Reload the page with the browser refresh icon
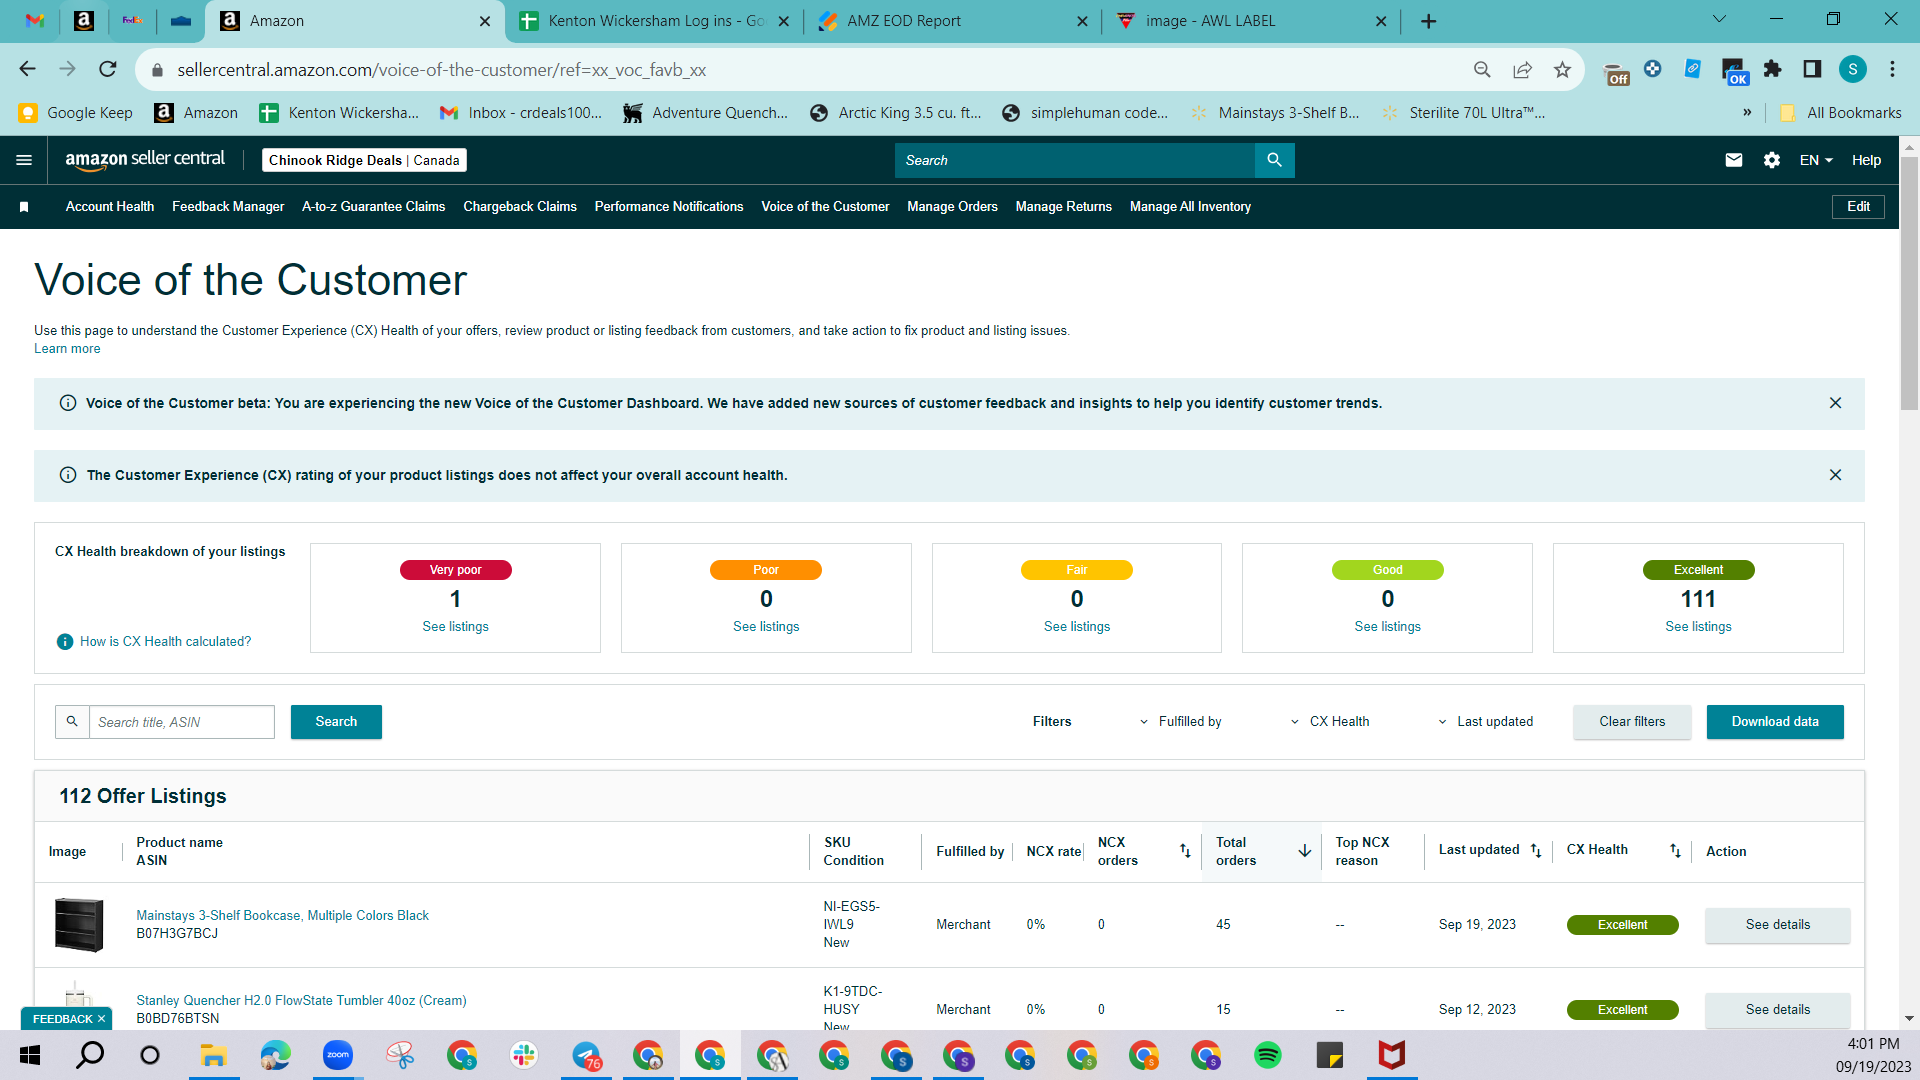 (108, 69)
